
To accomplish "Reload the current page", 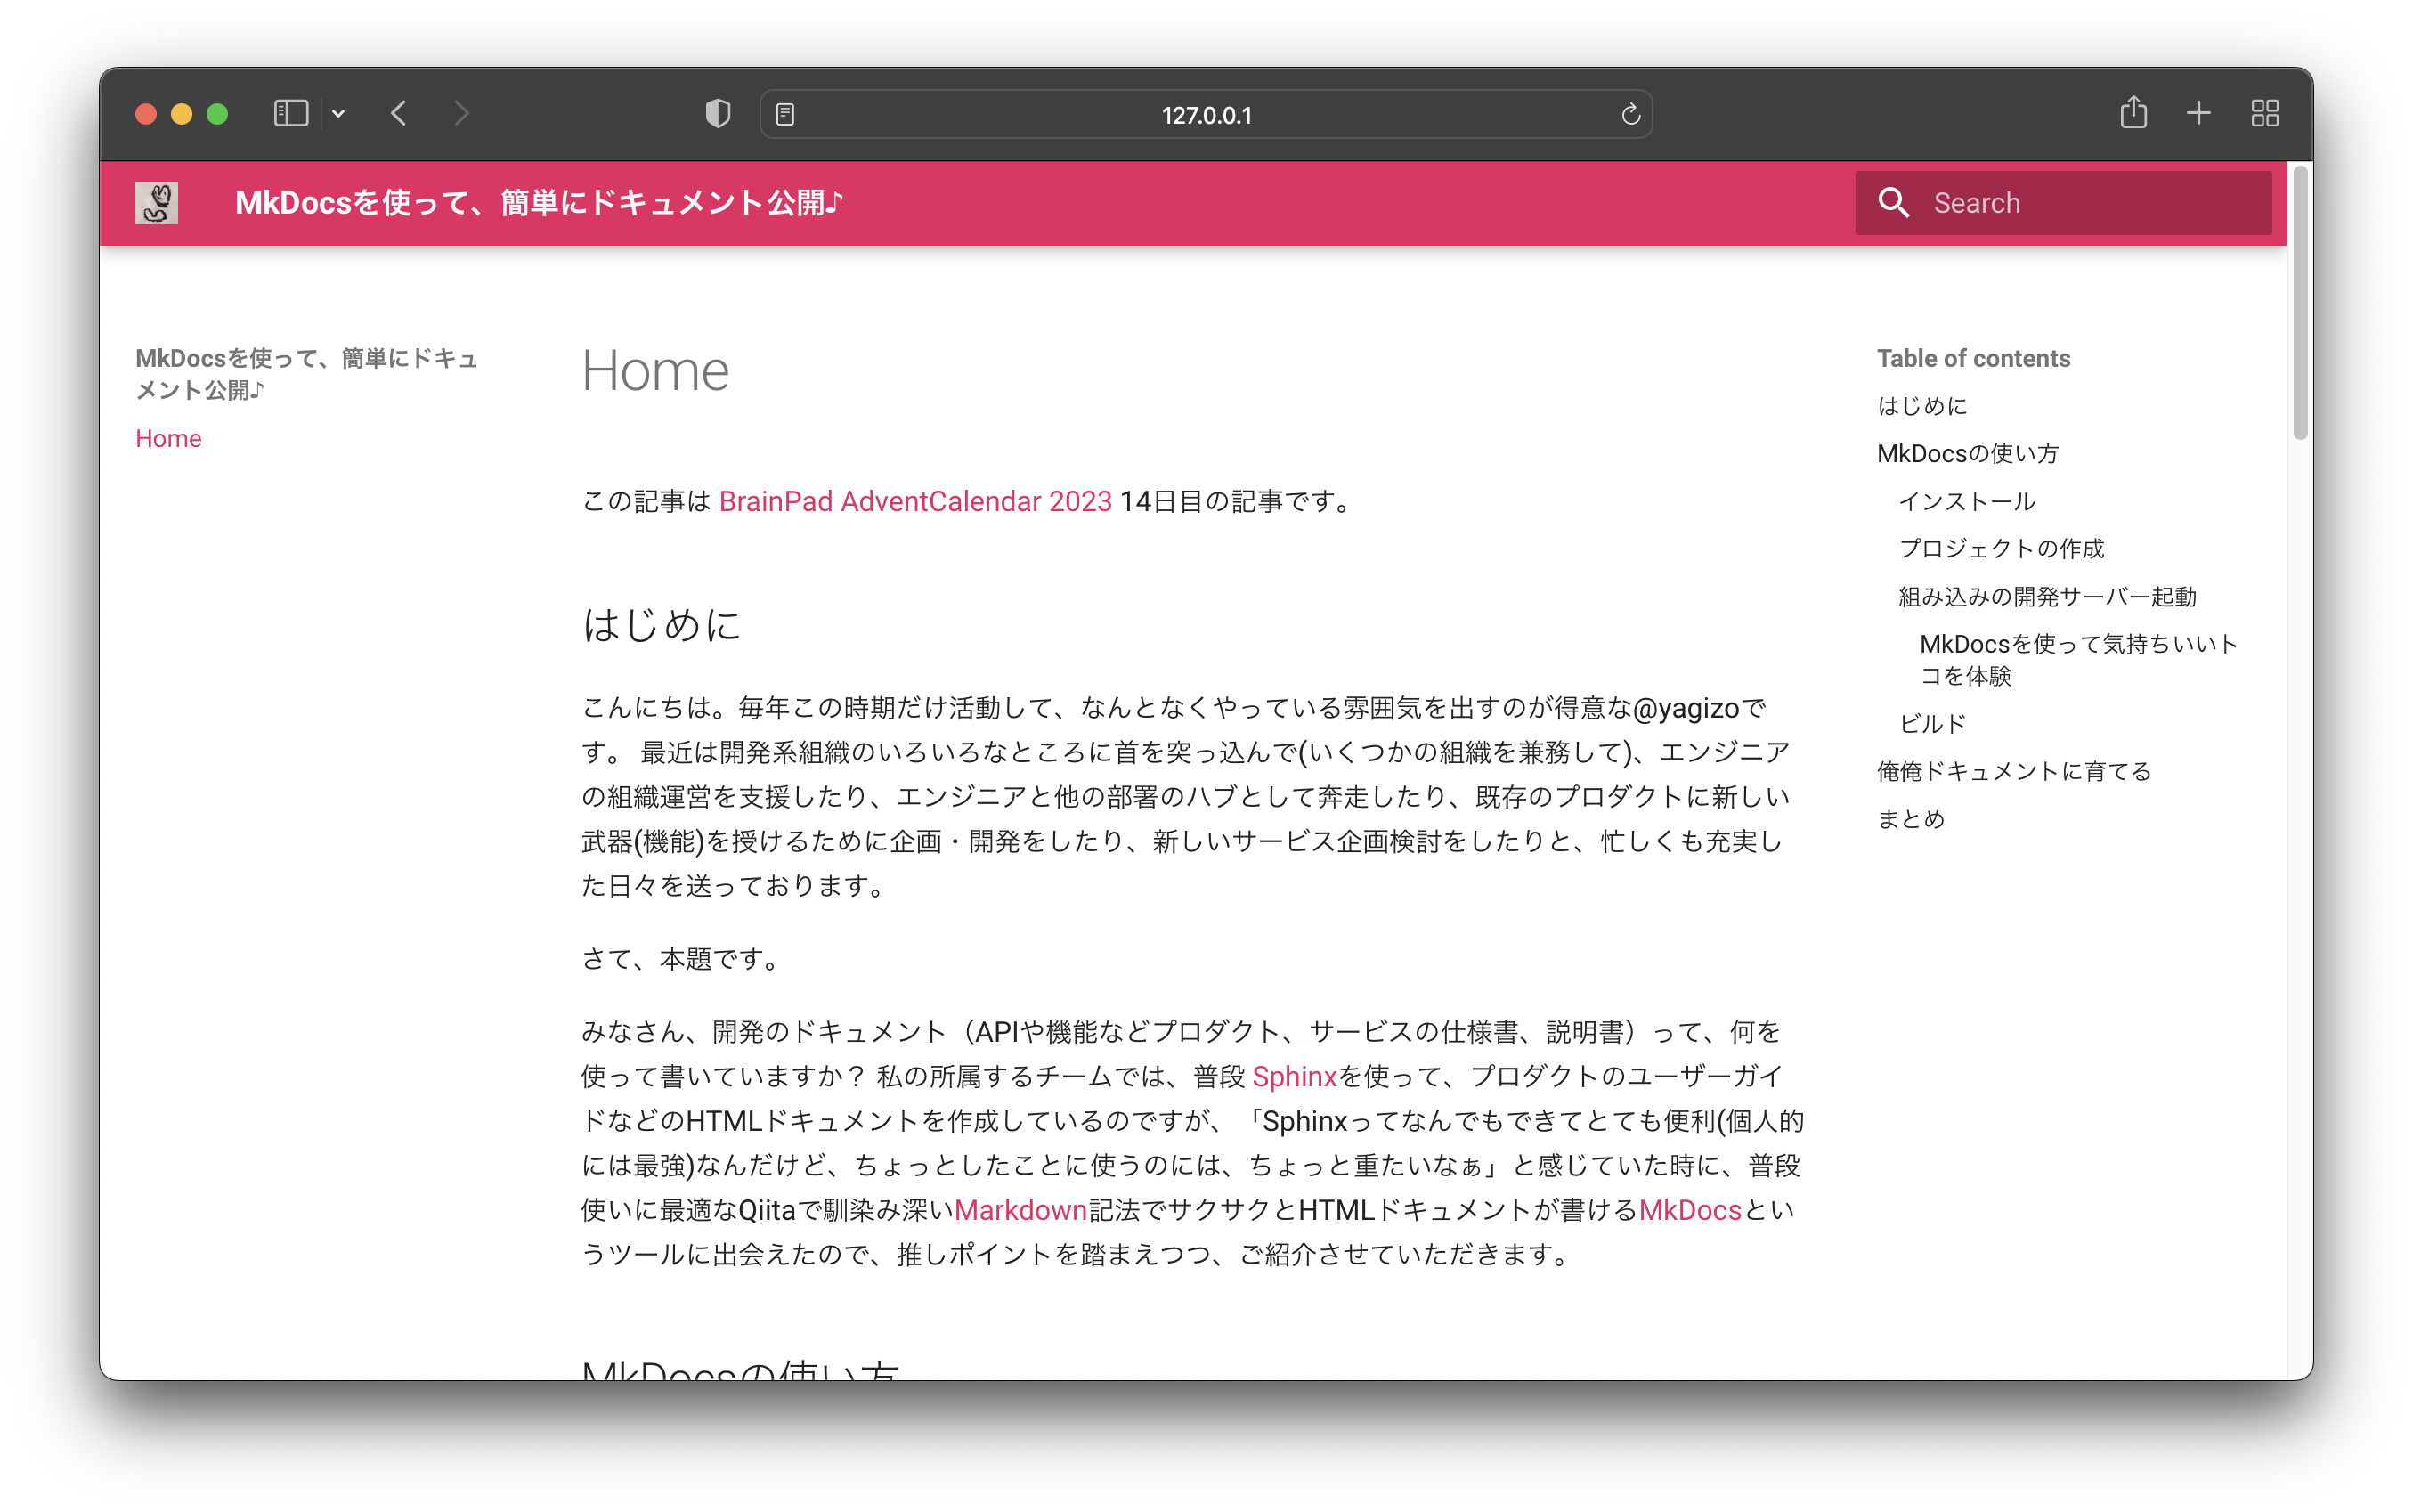I will pos(1630,114).
